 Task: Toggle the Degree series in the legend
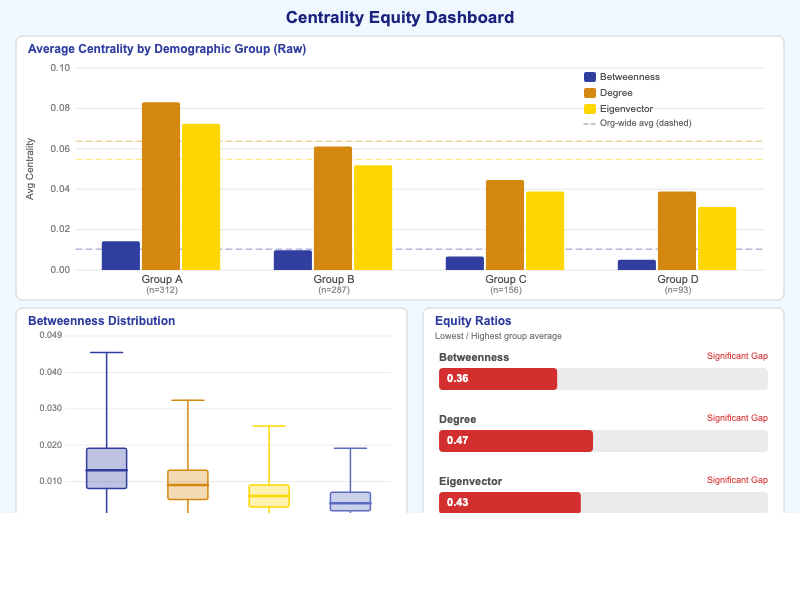pos(590,93)
